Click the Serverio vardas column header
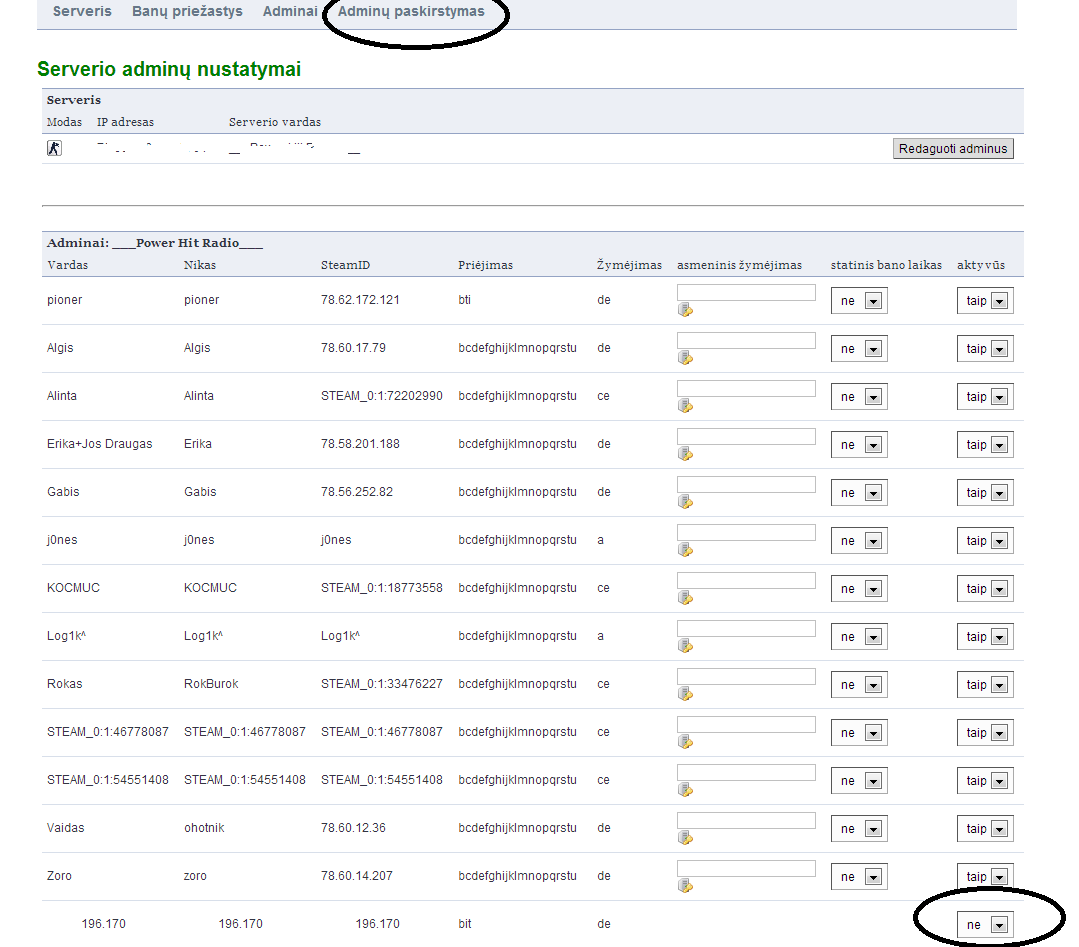Screen dimensions: 1079x947 click(x=275, y=122)
